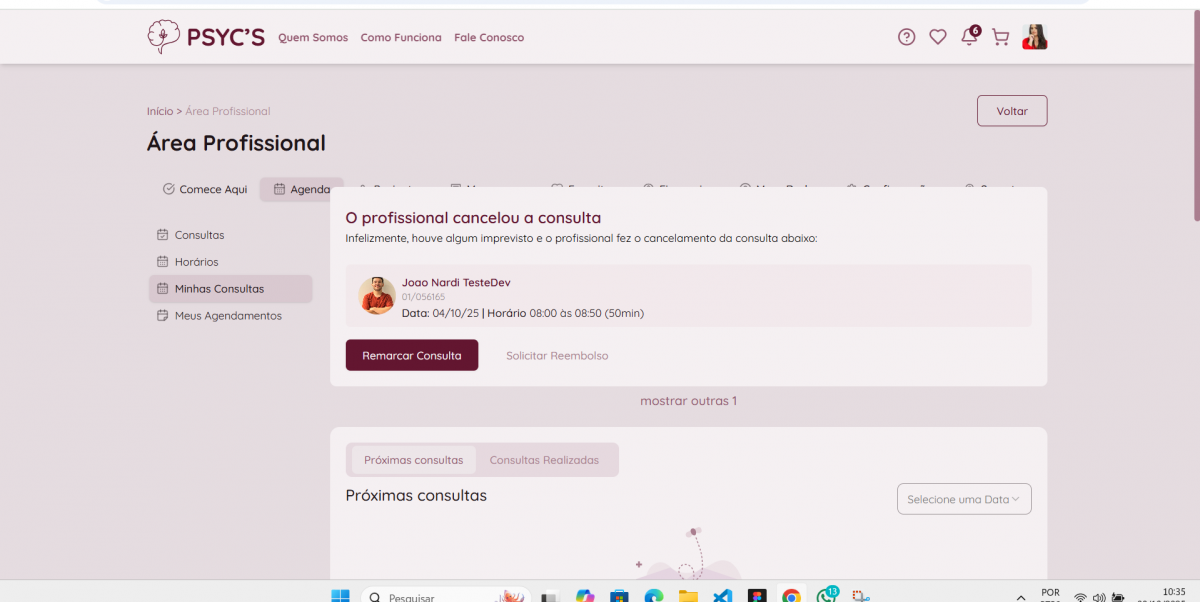Expand the 'Selecione uma Data' dropdown

click(963, 499)
